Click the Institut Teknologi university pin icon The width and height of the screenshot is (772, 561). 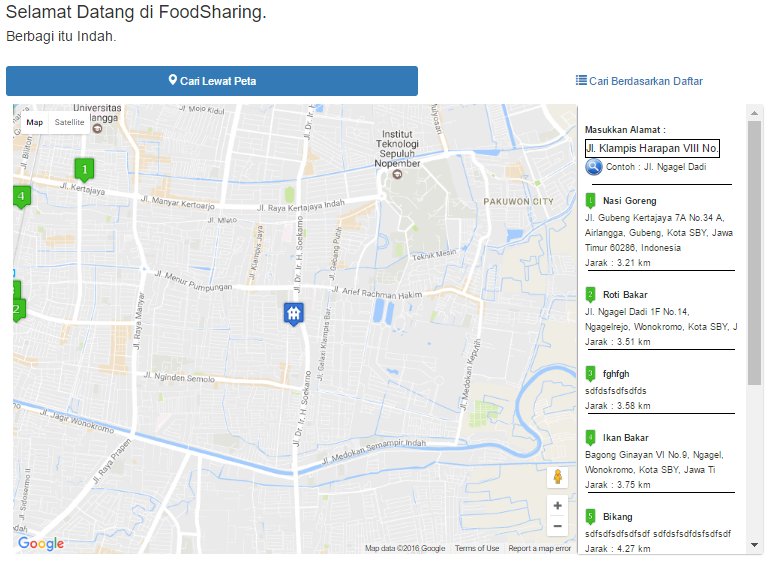tap(397, 174)
